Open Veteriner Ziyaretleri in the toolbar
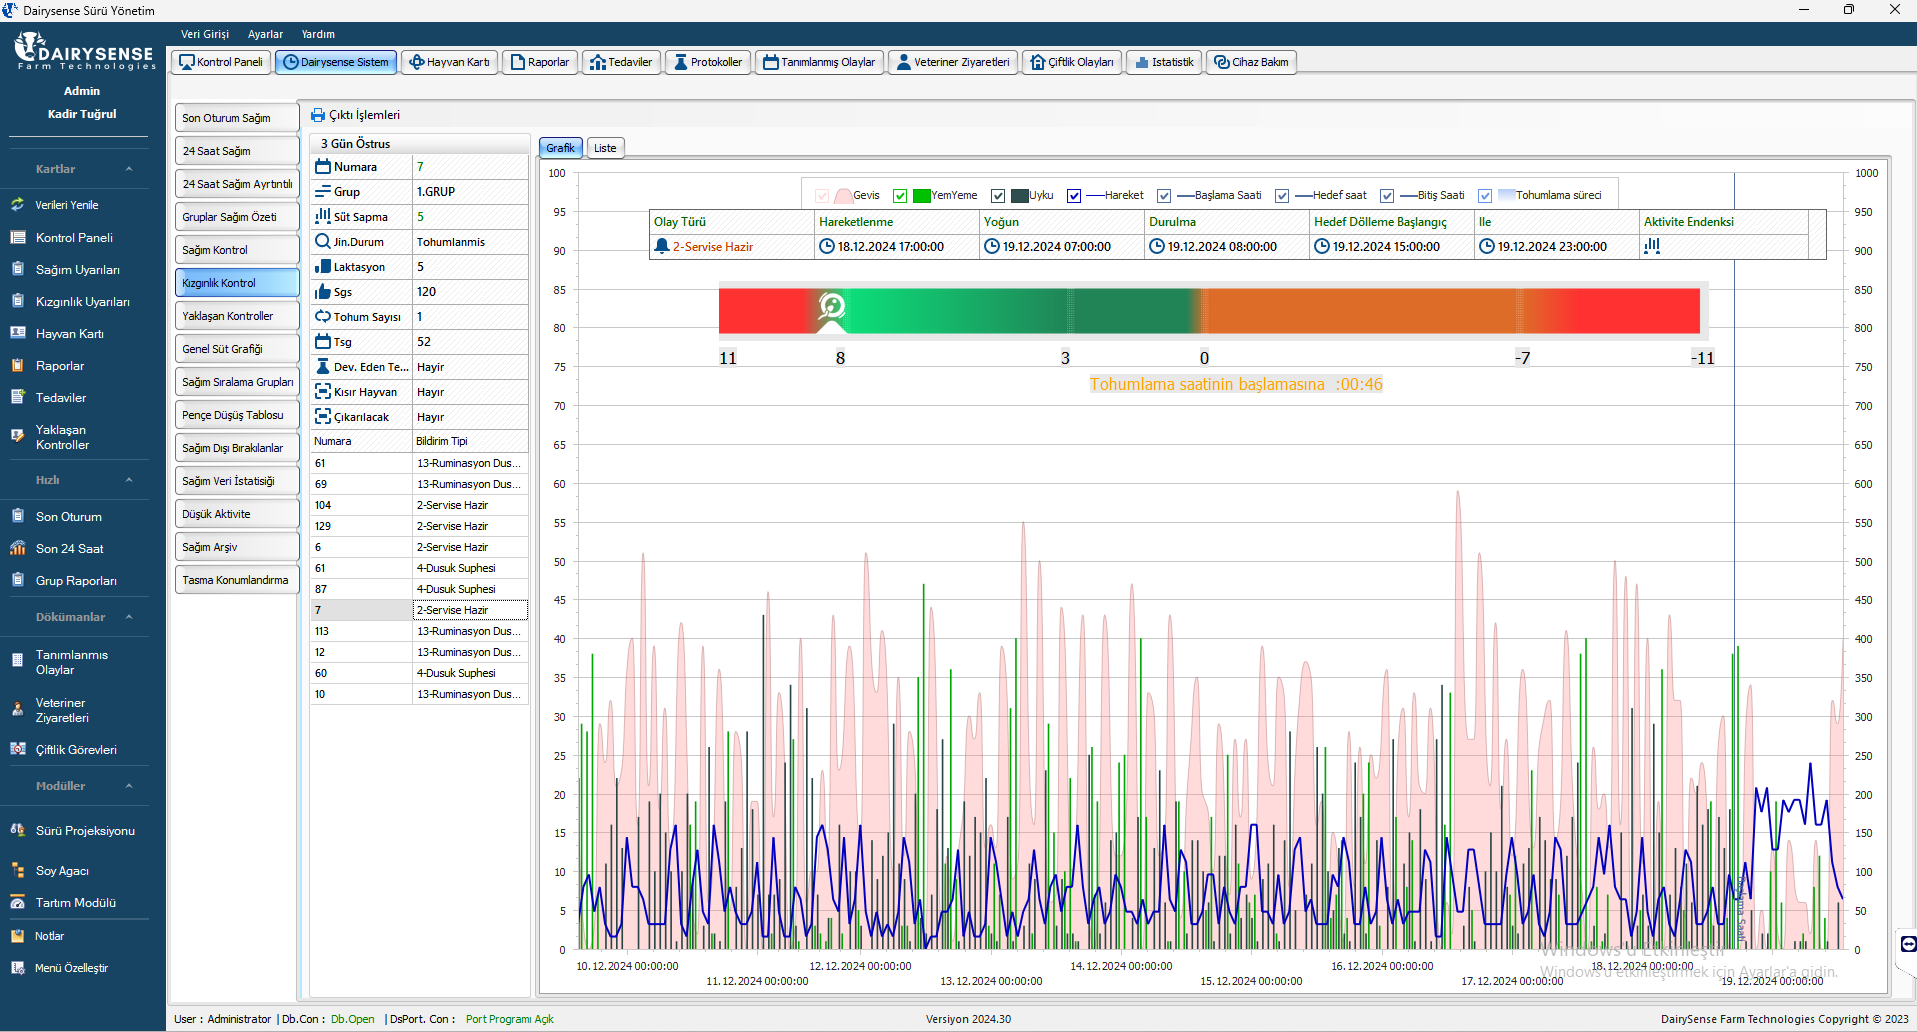This screenshot has height=1032, width=1917. point(953,62)
